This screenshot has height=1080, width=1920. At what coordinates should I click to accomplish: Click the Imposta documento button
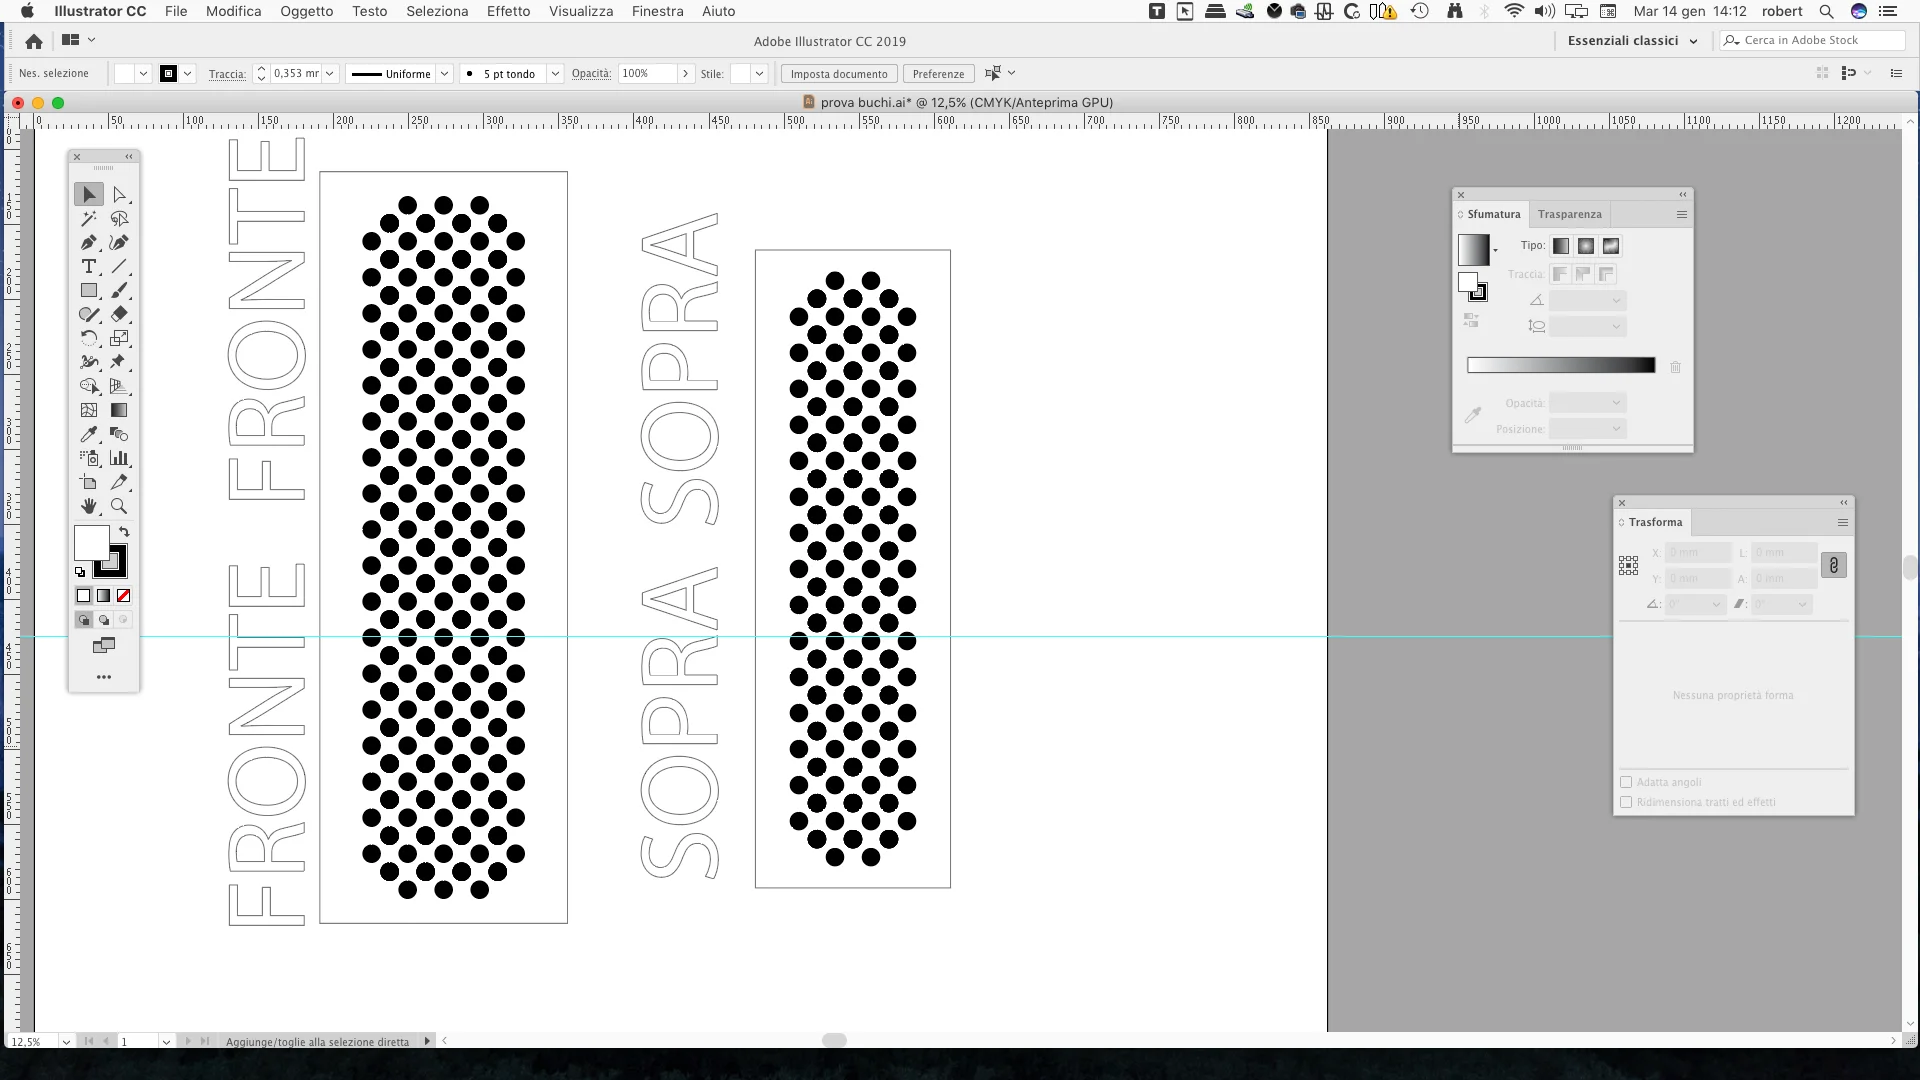pyautogui.click(x=838, y=74)
